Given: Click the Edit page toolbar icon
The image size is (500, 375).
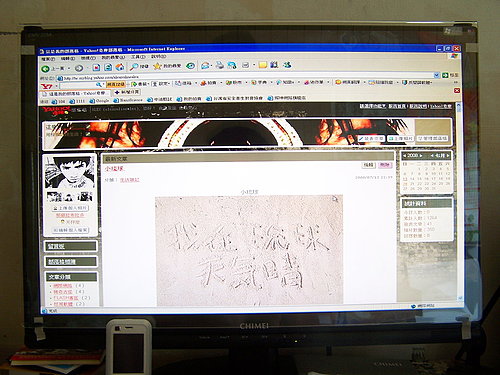Looking at the screenshot, I should (232, 65).
